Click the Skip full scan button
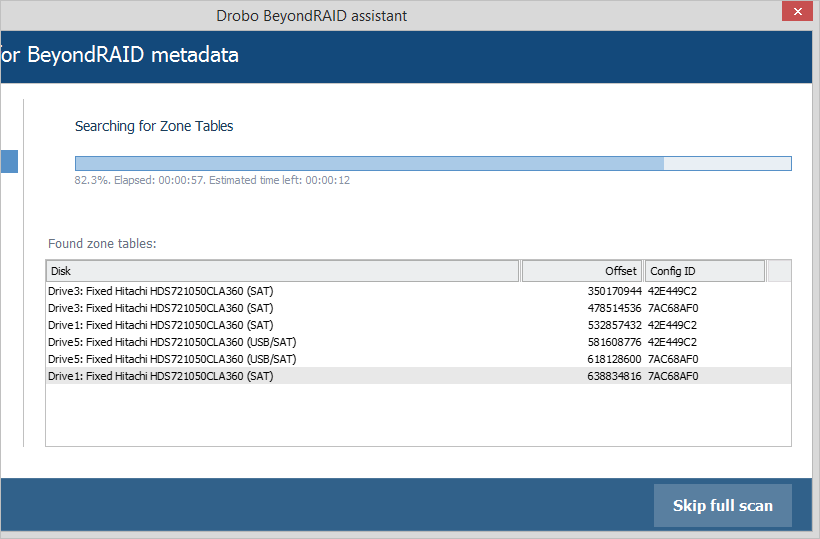 click(722, 506)
